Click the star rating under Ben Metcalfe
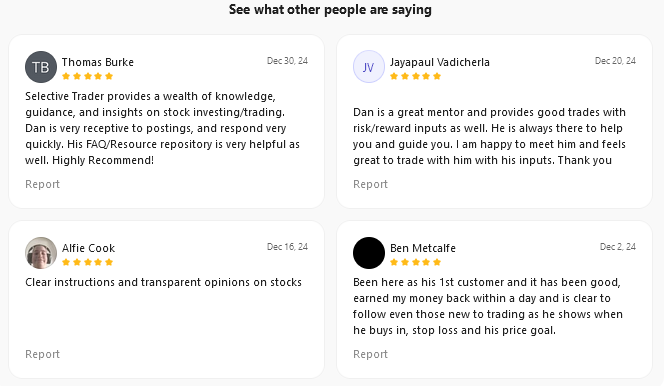This screenshot has width=671, height=386. pos(415,262)
